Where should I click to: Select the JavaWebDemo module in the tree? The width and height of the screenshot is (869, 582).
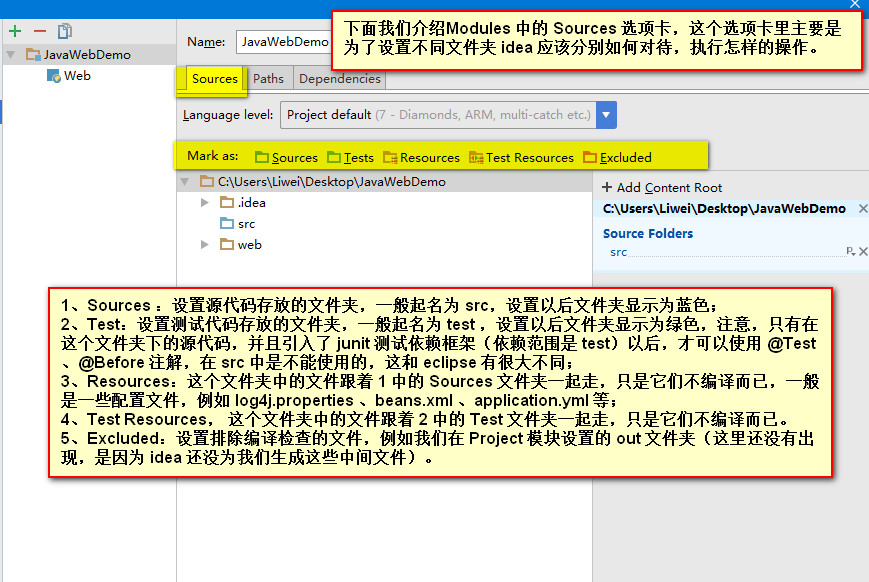[x=87, y=54]
